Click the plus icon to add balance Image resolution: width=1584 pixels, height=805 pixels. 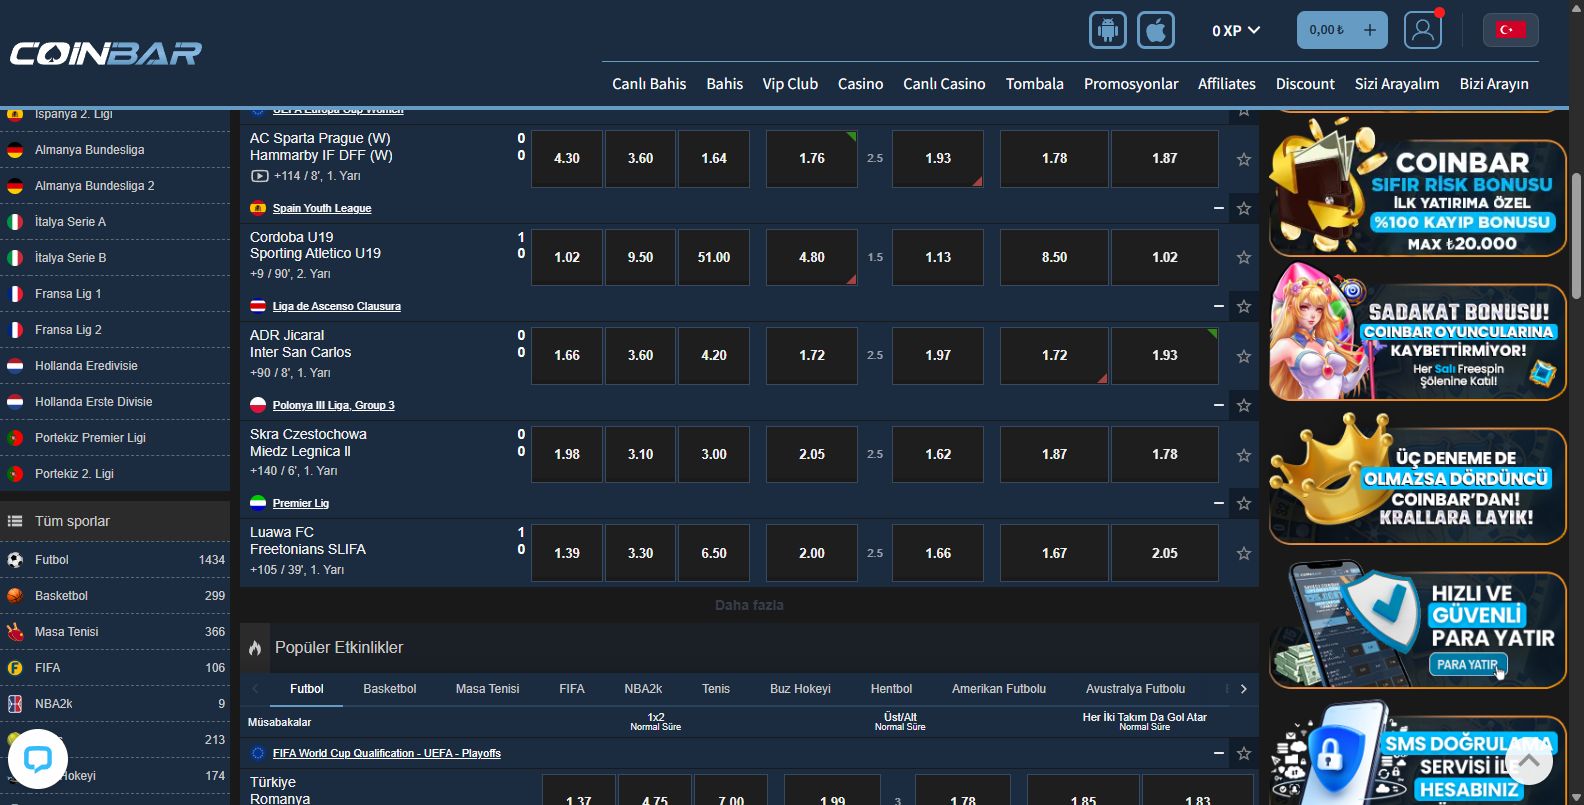pyautogui.click(x=1369, y=30)
